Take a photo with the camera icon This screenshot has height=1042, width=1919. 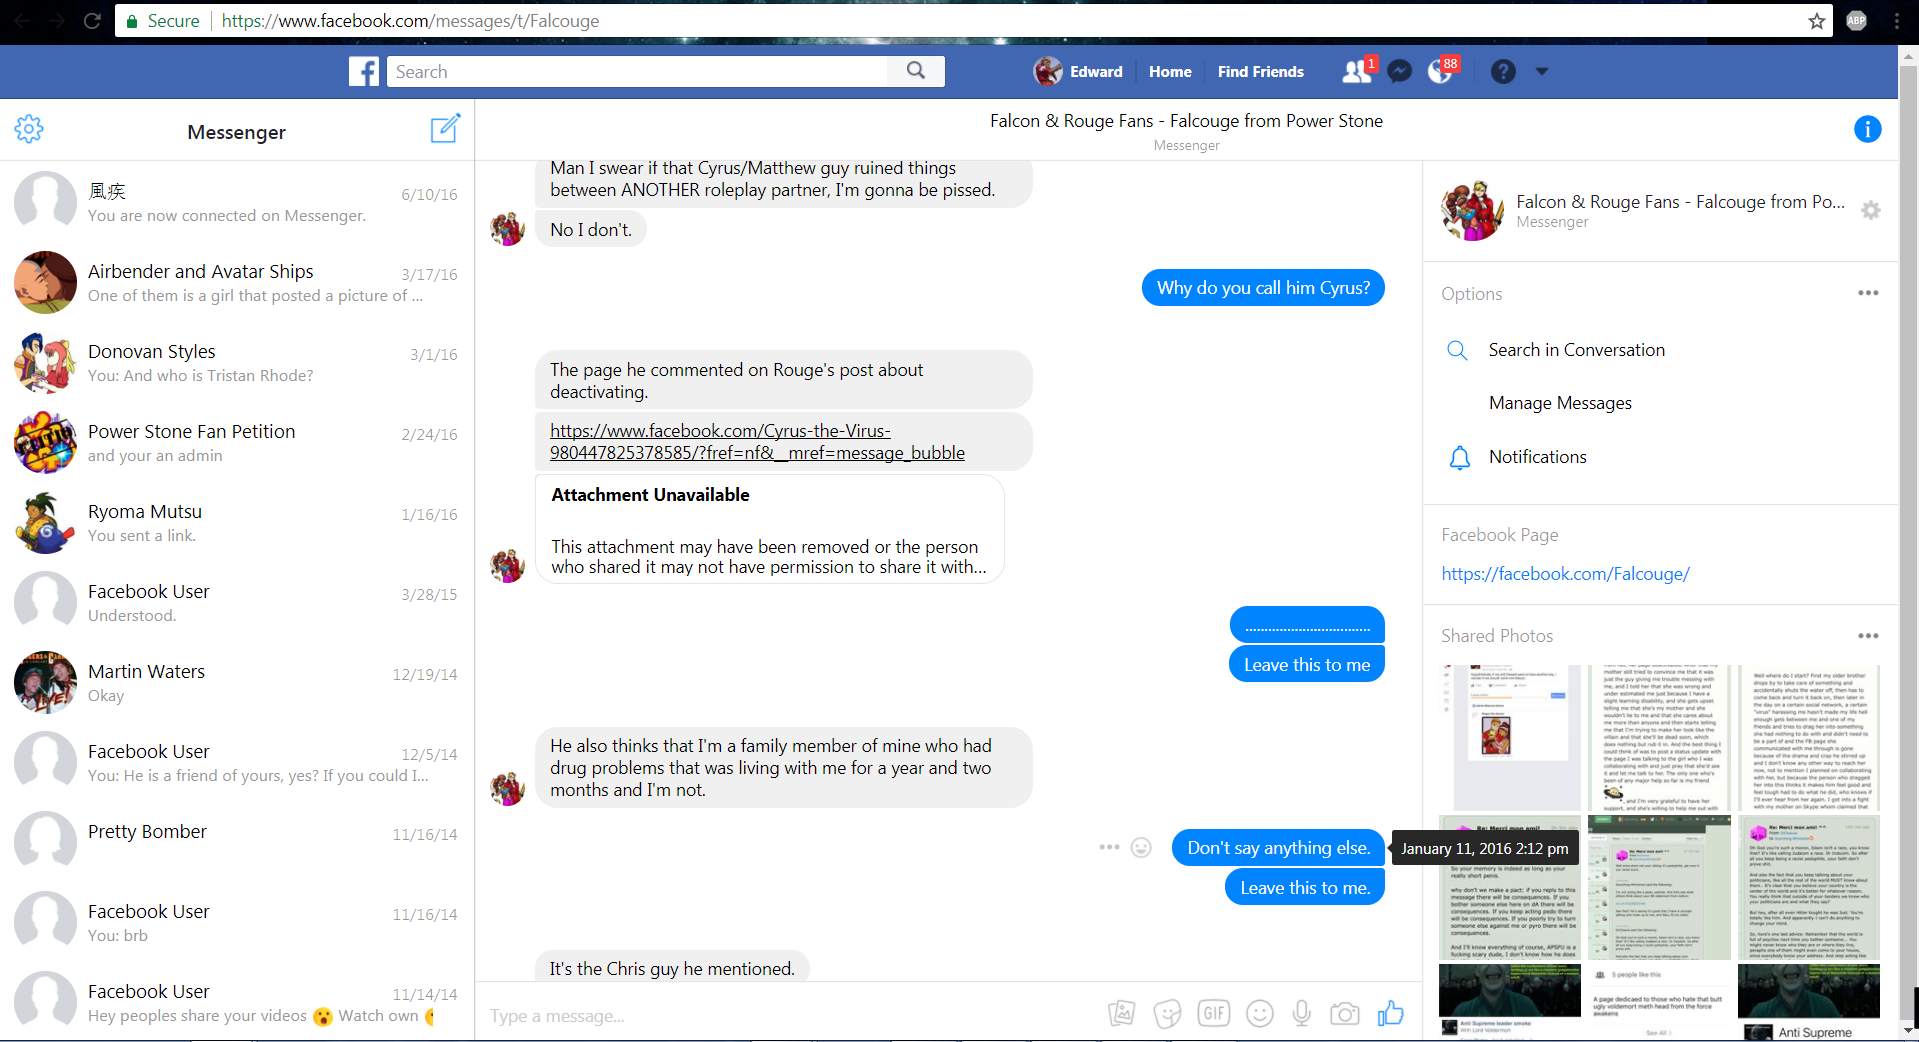(x=1345, y=1014)
